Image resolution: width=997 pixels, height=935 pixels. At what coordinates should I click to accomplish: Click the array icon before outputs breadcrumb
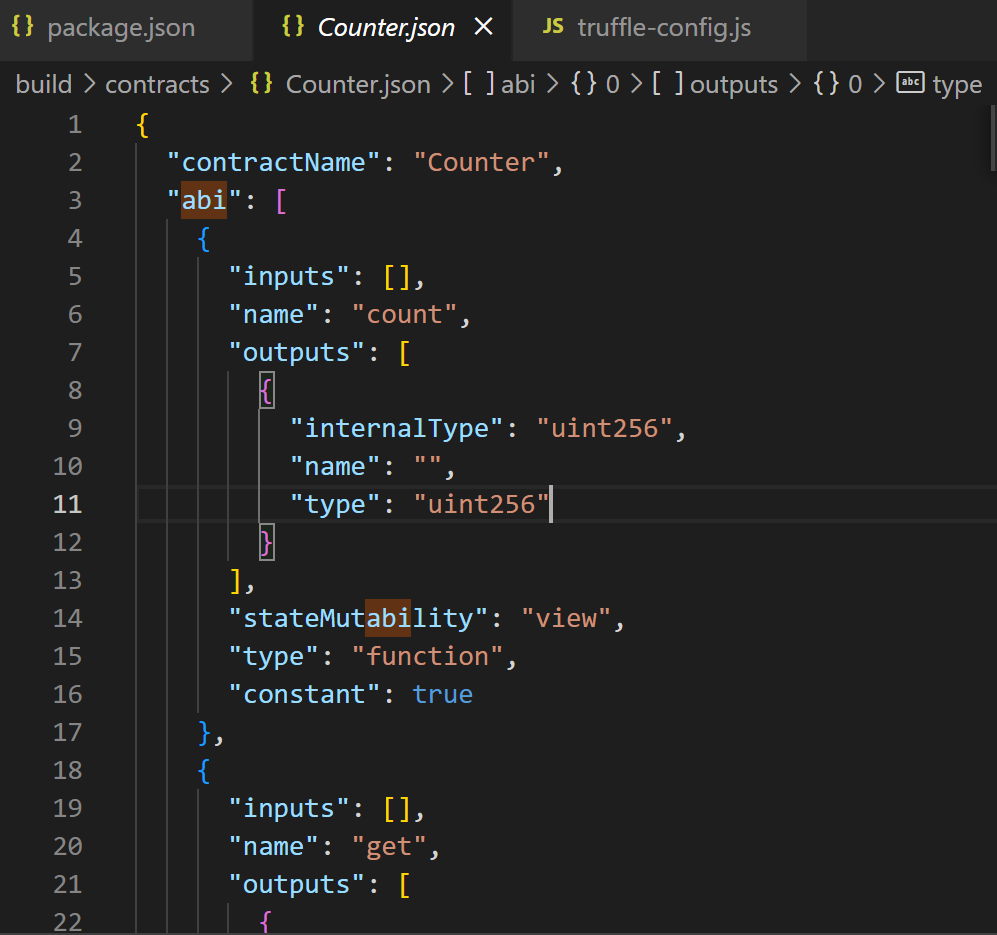(x=668, y=83)
